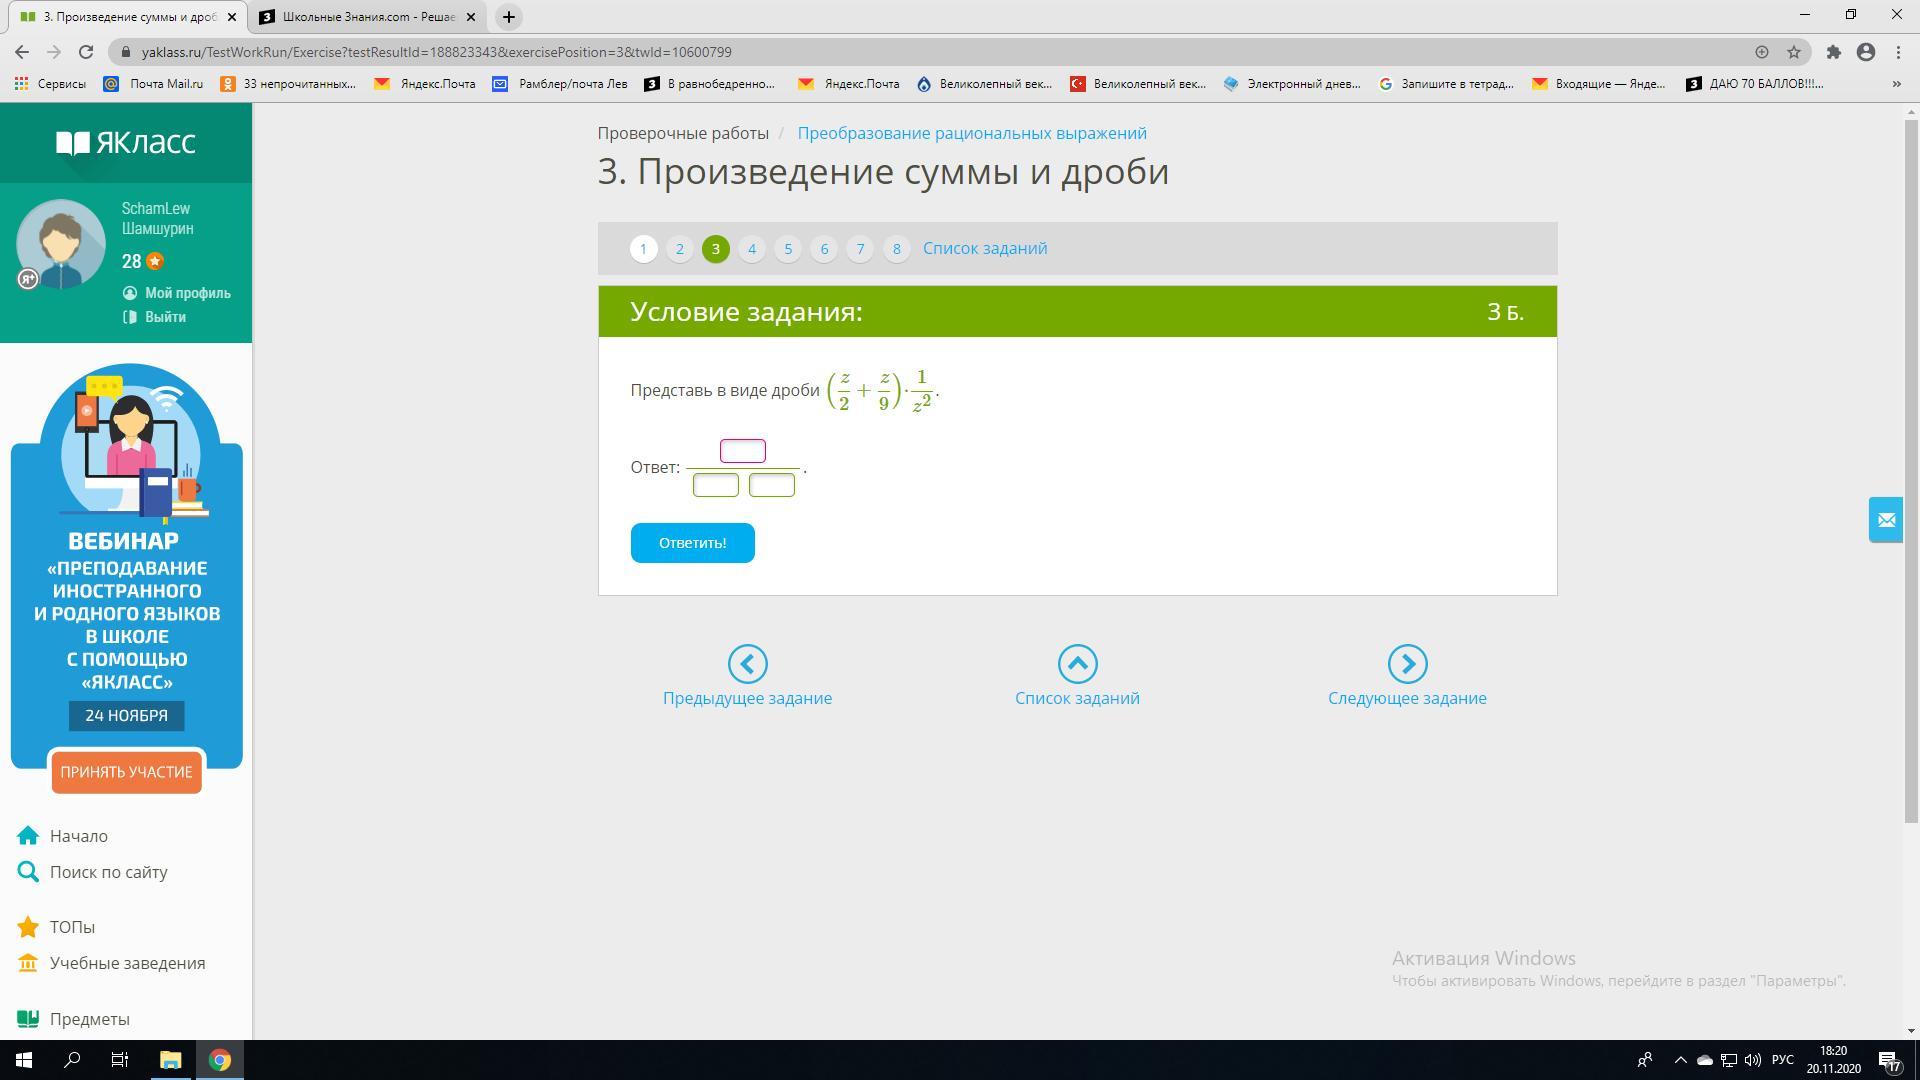The width and height of the screenshot is (1920, 1080).
Task: Click the up arrow task list icon
Action: (x=1077, y=664)
